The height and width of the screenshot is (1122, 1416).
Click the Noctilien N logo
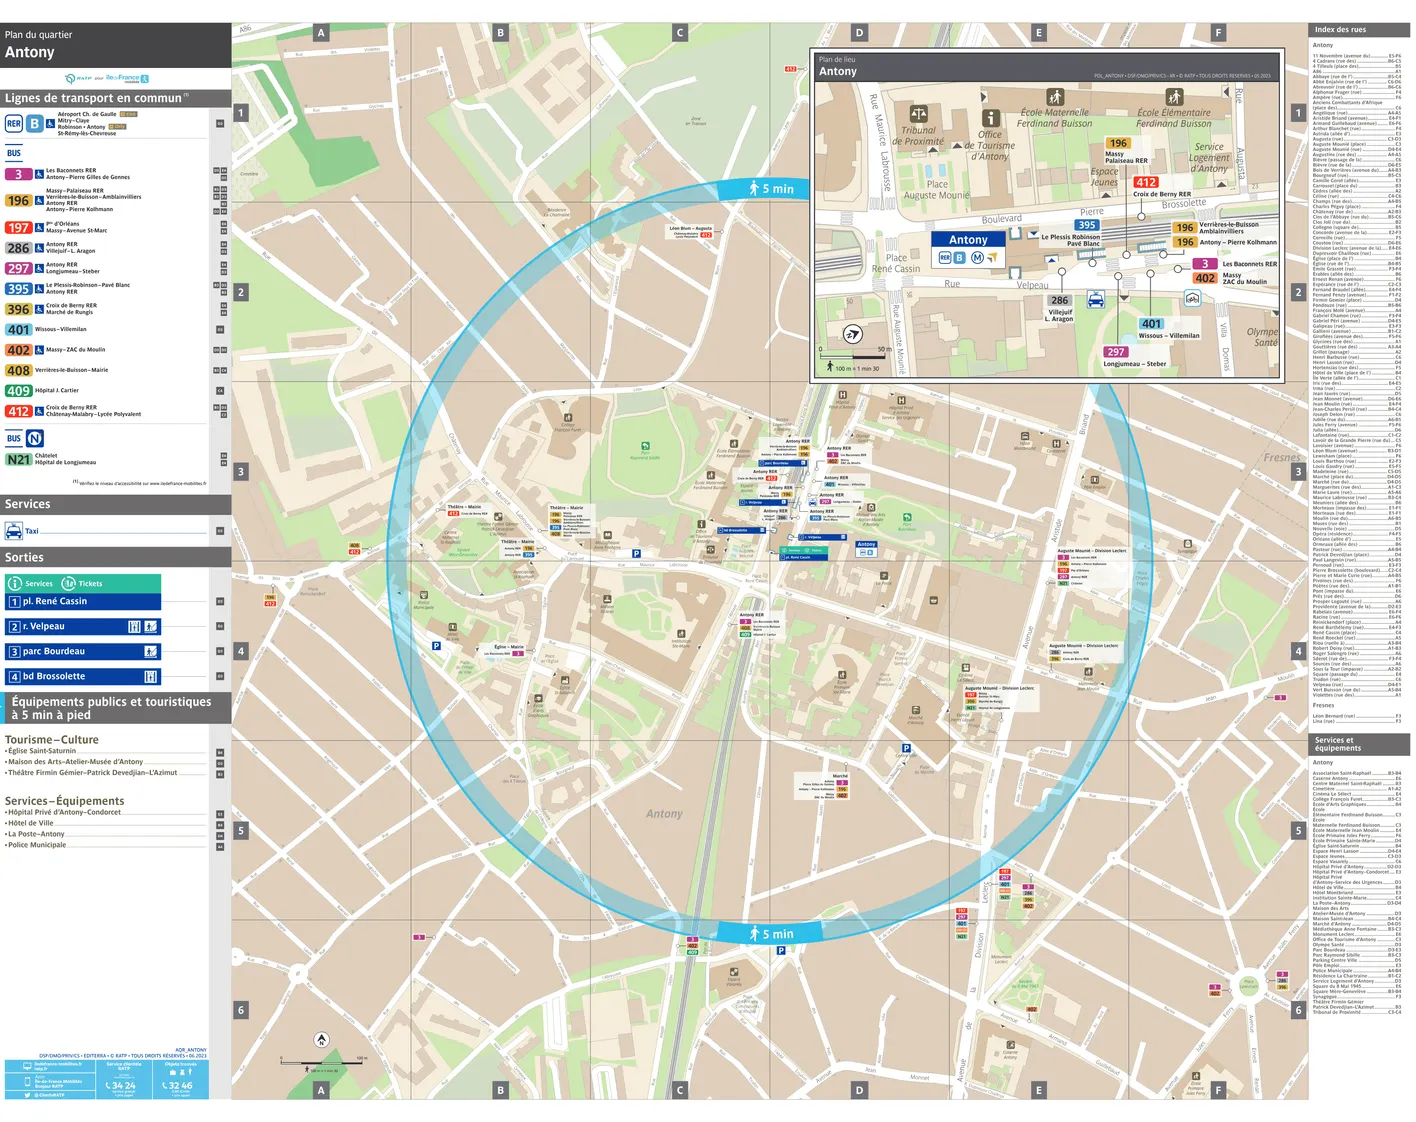(x=35, y=438)
